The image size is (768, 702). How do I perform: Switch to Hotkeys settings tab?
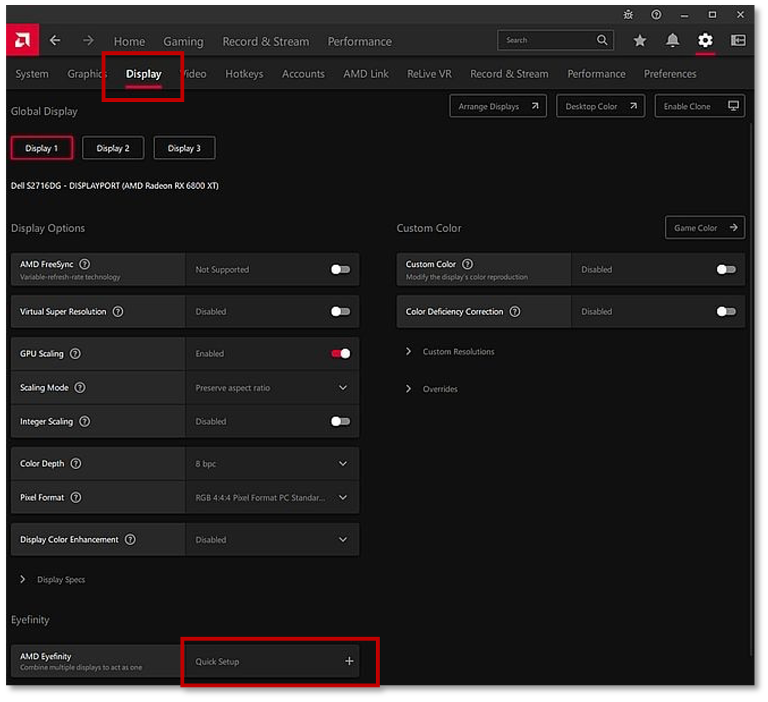click(244, 74)
